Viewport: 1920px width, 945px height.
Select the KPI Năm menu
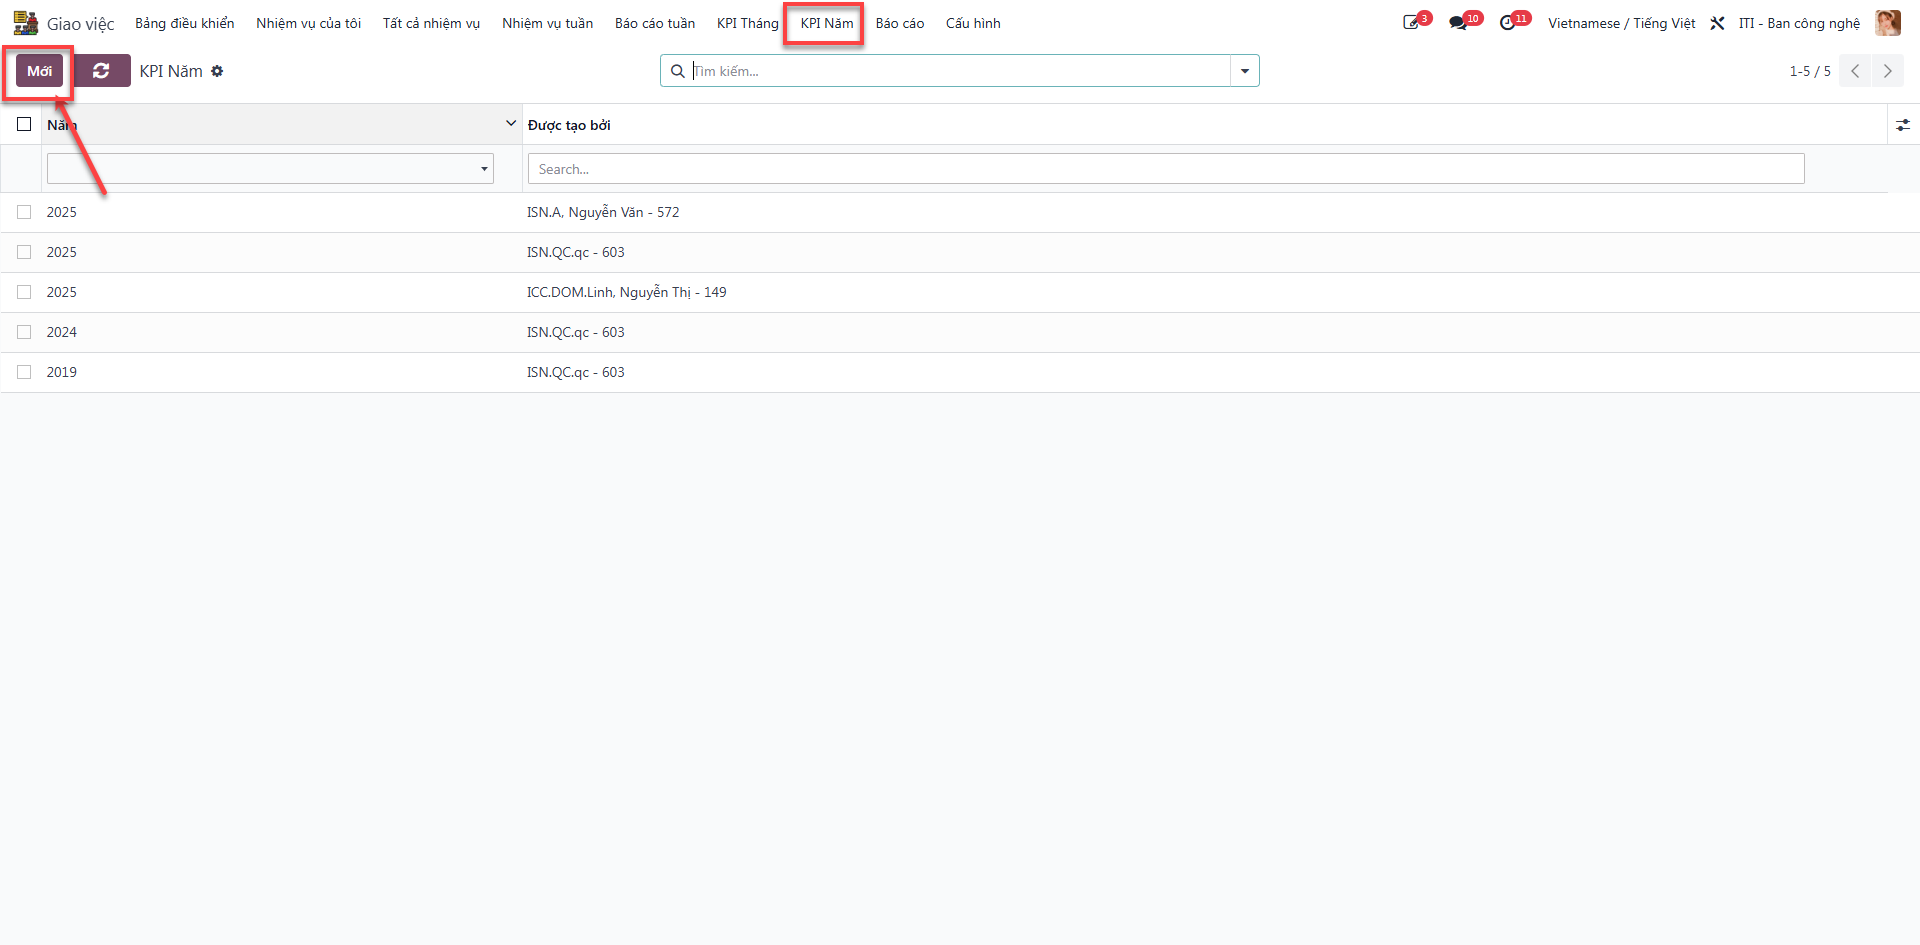point(827,23)
